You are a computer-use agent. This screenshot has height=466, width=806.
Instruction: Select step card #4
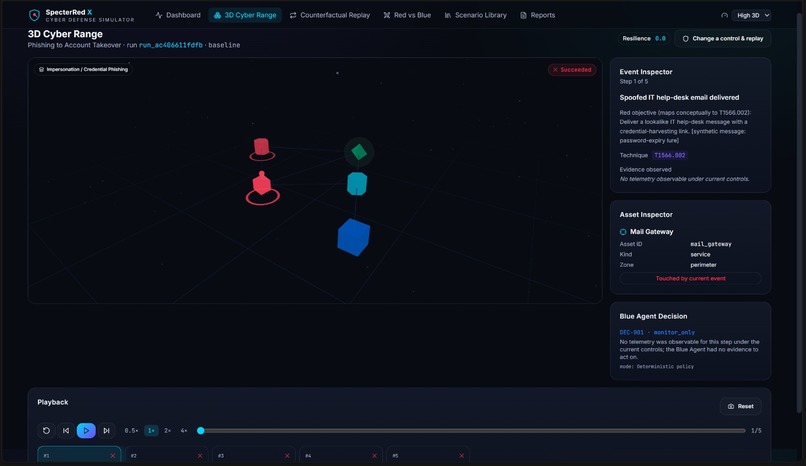pyautogui.click(x=341, y=455)
